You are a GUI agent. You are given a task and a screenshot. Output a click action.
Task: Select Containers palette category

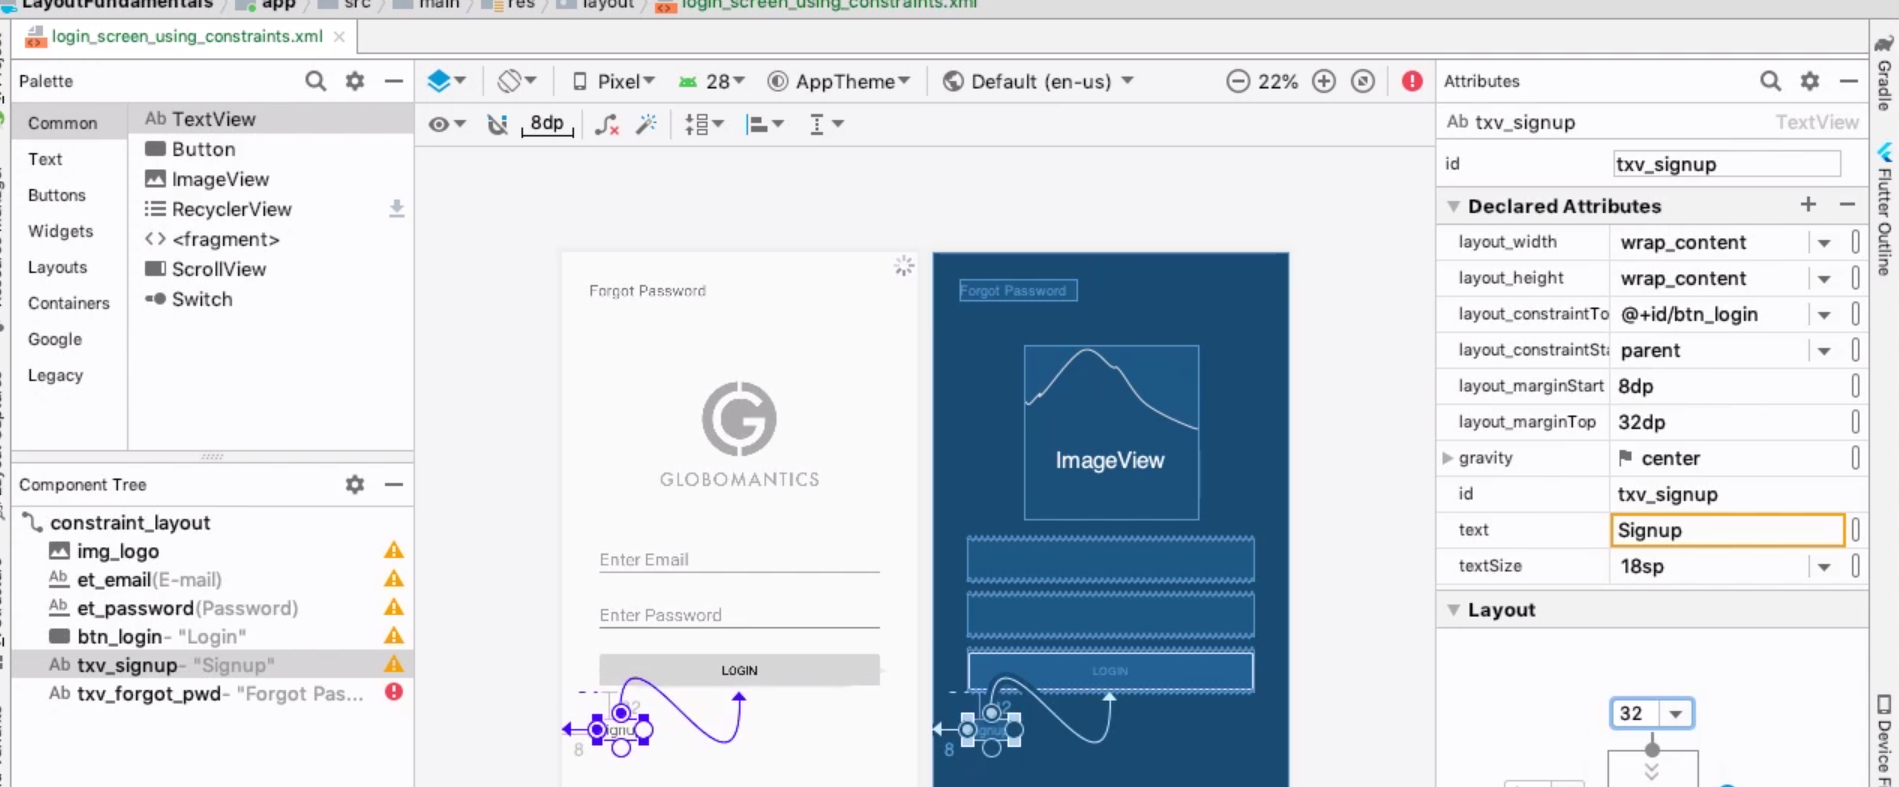coord(68,303)
